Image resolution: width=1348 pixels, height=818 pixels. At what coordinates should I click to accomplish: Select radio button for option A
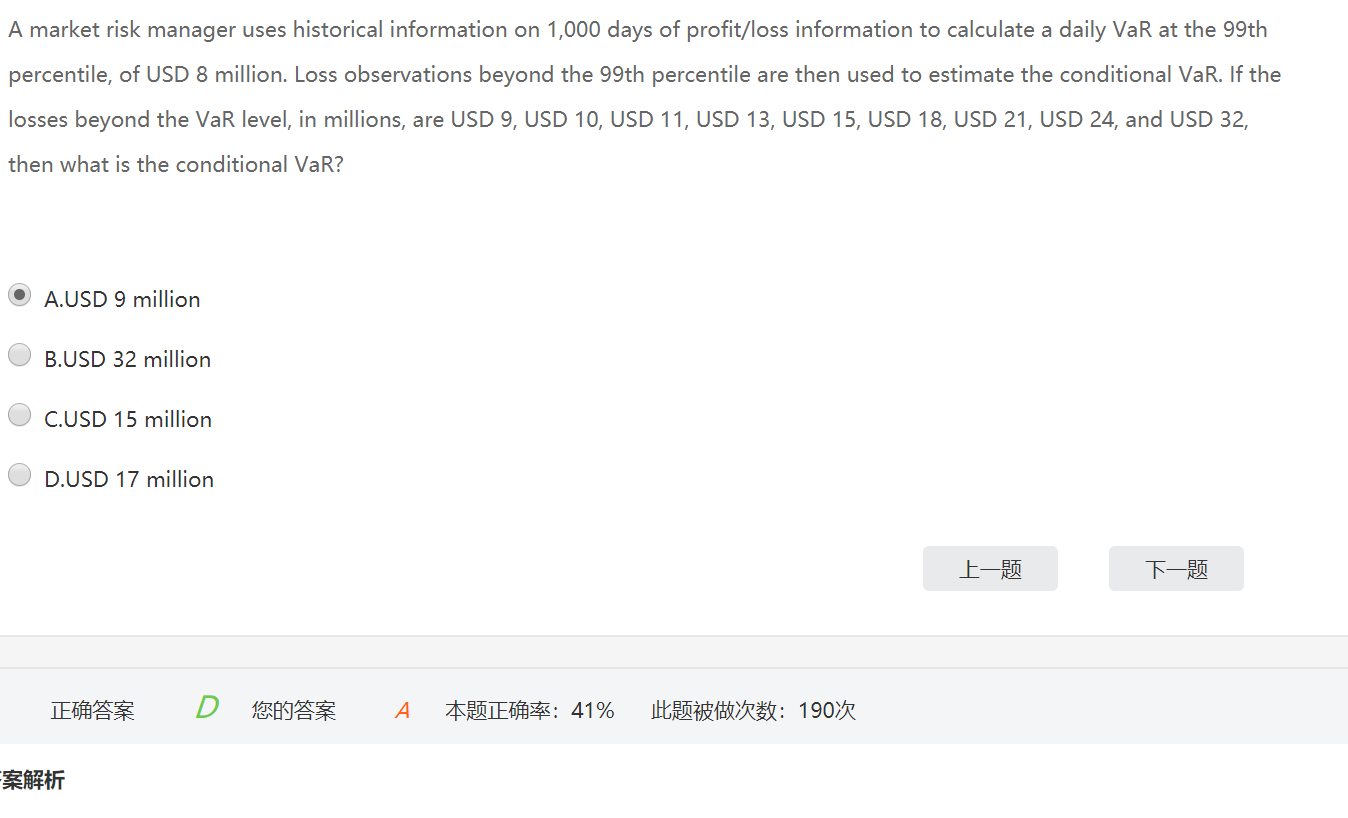click(x=19, y=295)
